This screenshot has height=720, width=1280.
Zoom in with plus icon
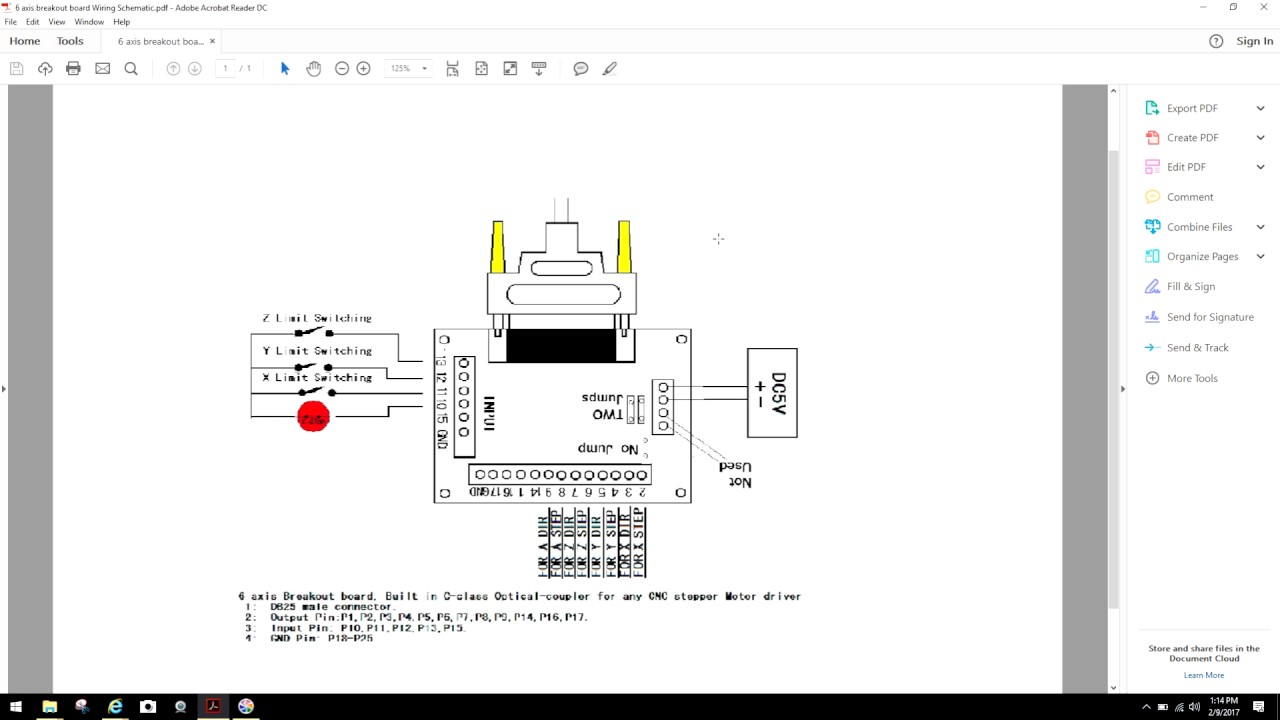[x=364, y=68]
